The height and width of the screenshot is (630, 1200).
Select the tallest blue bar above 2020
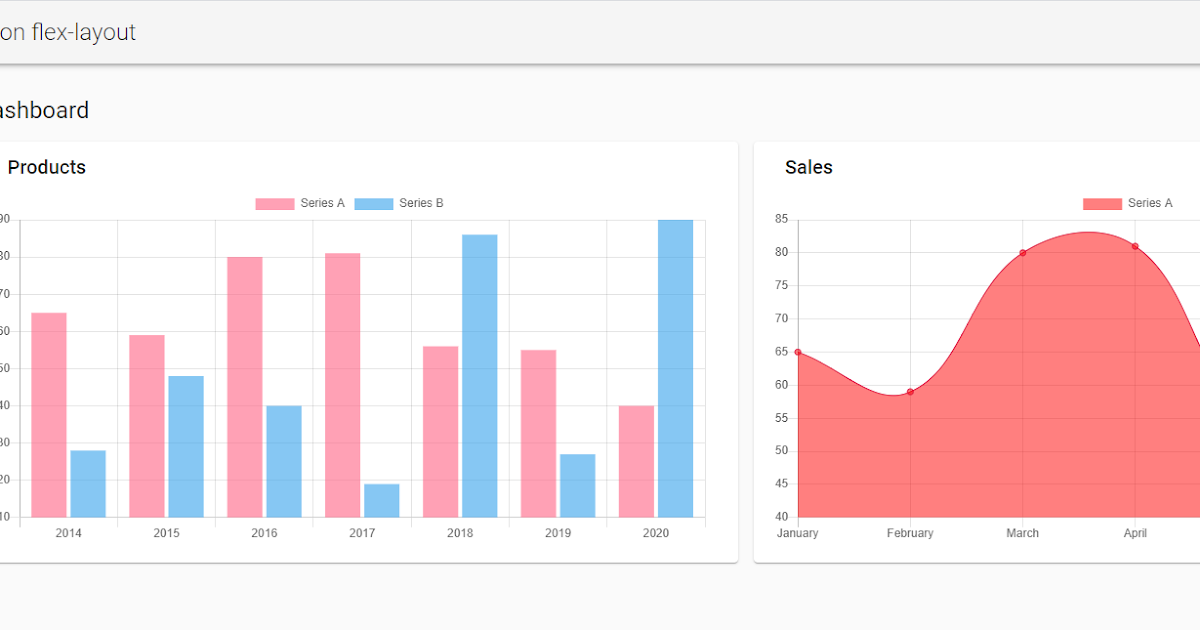click(675, 370)
